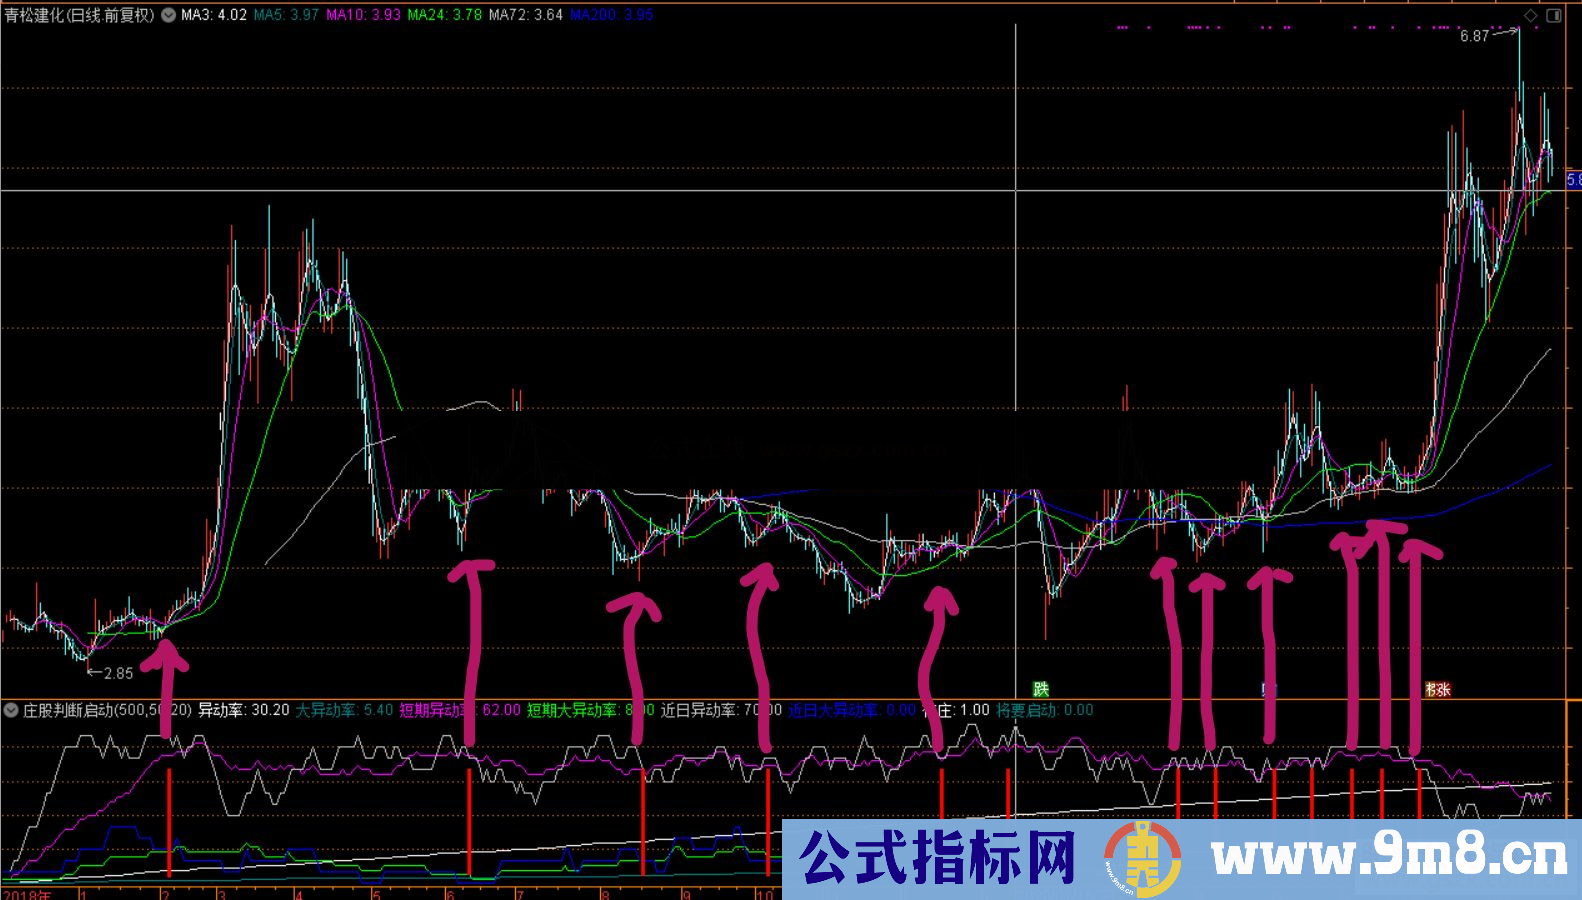This screenshot has width=1582, height=900.
Task: Click the 2.85 low price marker
Action: pyautogui.click(x=118, y=673)
